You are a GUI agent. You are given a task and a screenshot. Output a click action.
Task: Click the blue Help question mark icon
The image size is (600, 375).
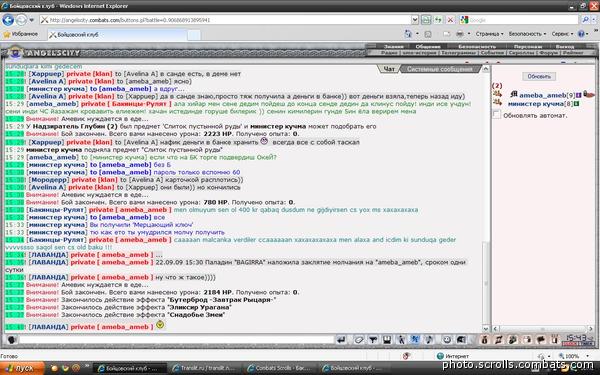coord(581,34)
